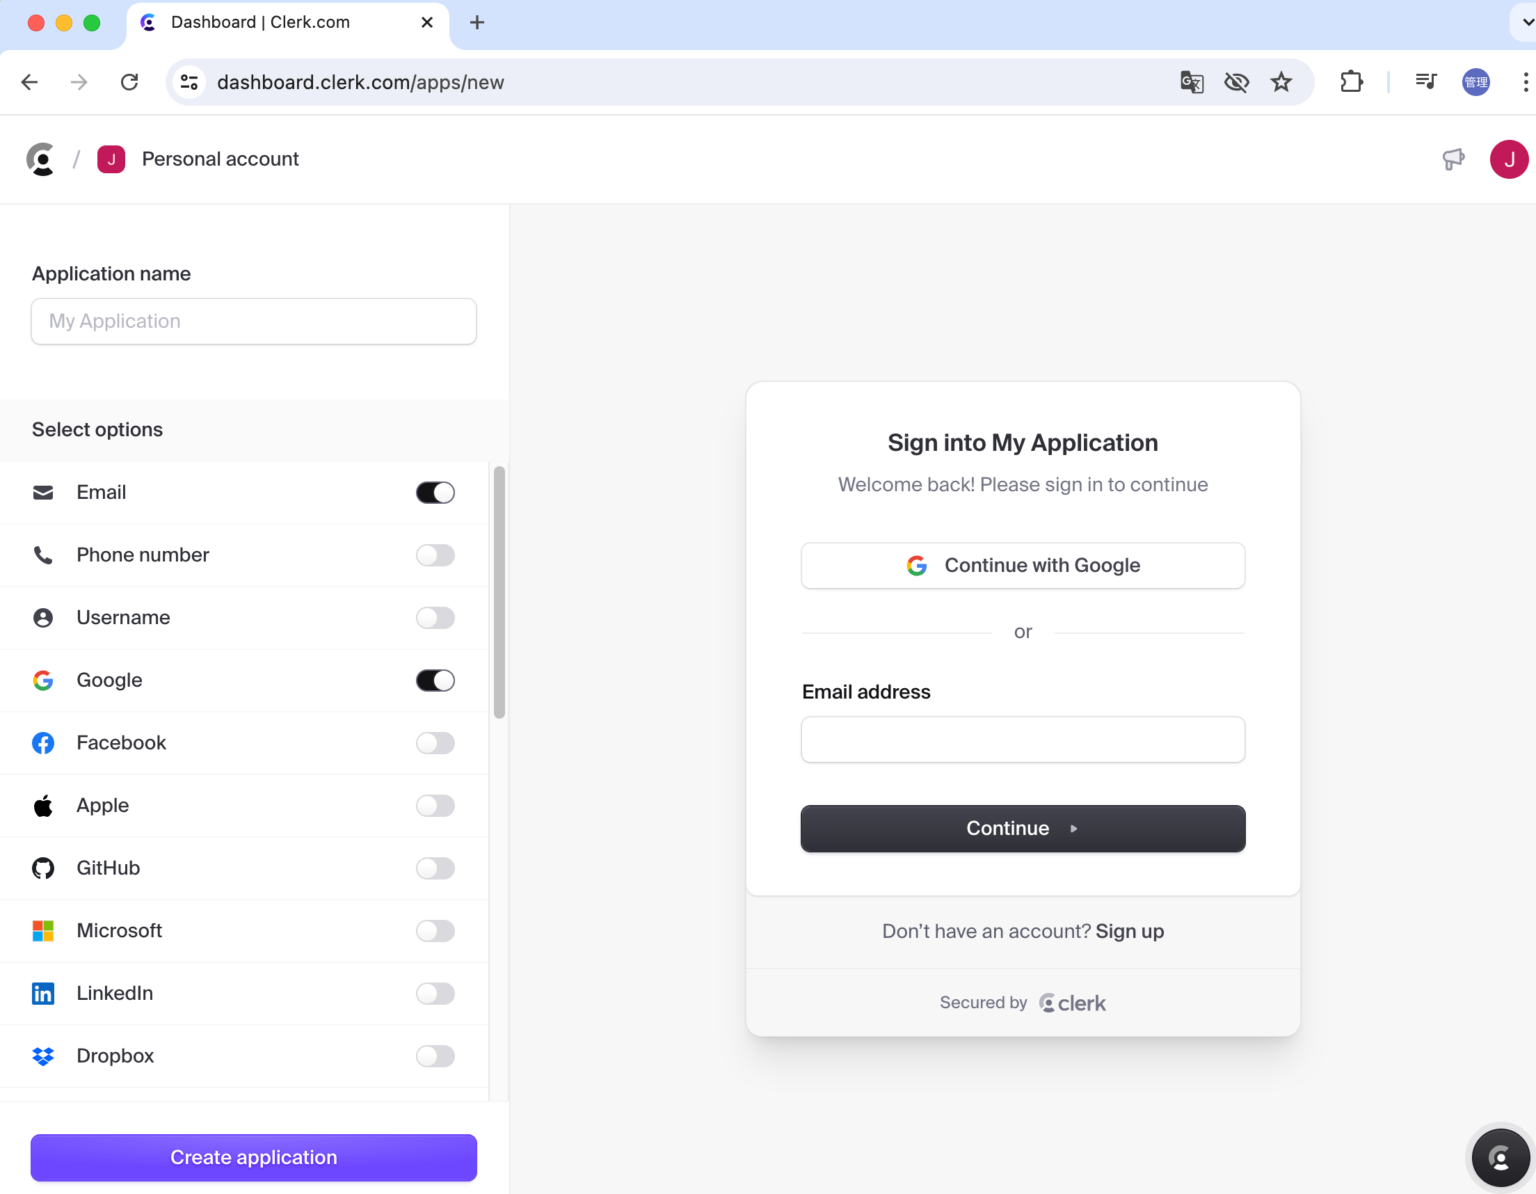
Task: Enable the Phone number toggle
Action: pos(435,555)
